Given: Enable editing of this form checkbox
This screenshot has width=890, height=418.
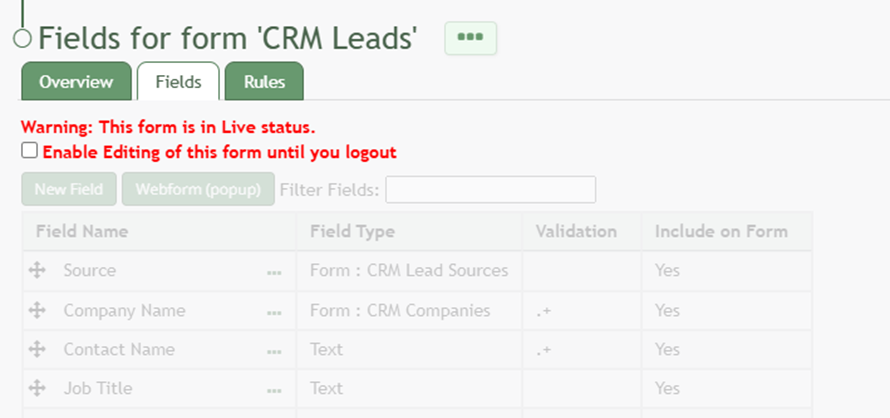Looking at the screenshot, I should click(30, 151).
